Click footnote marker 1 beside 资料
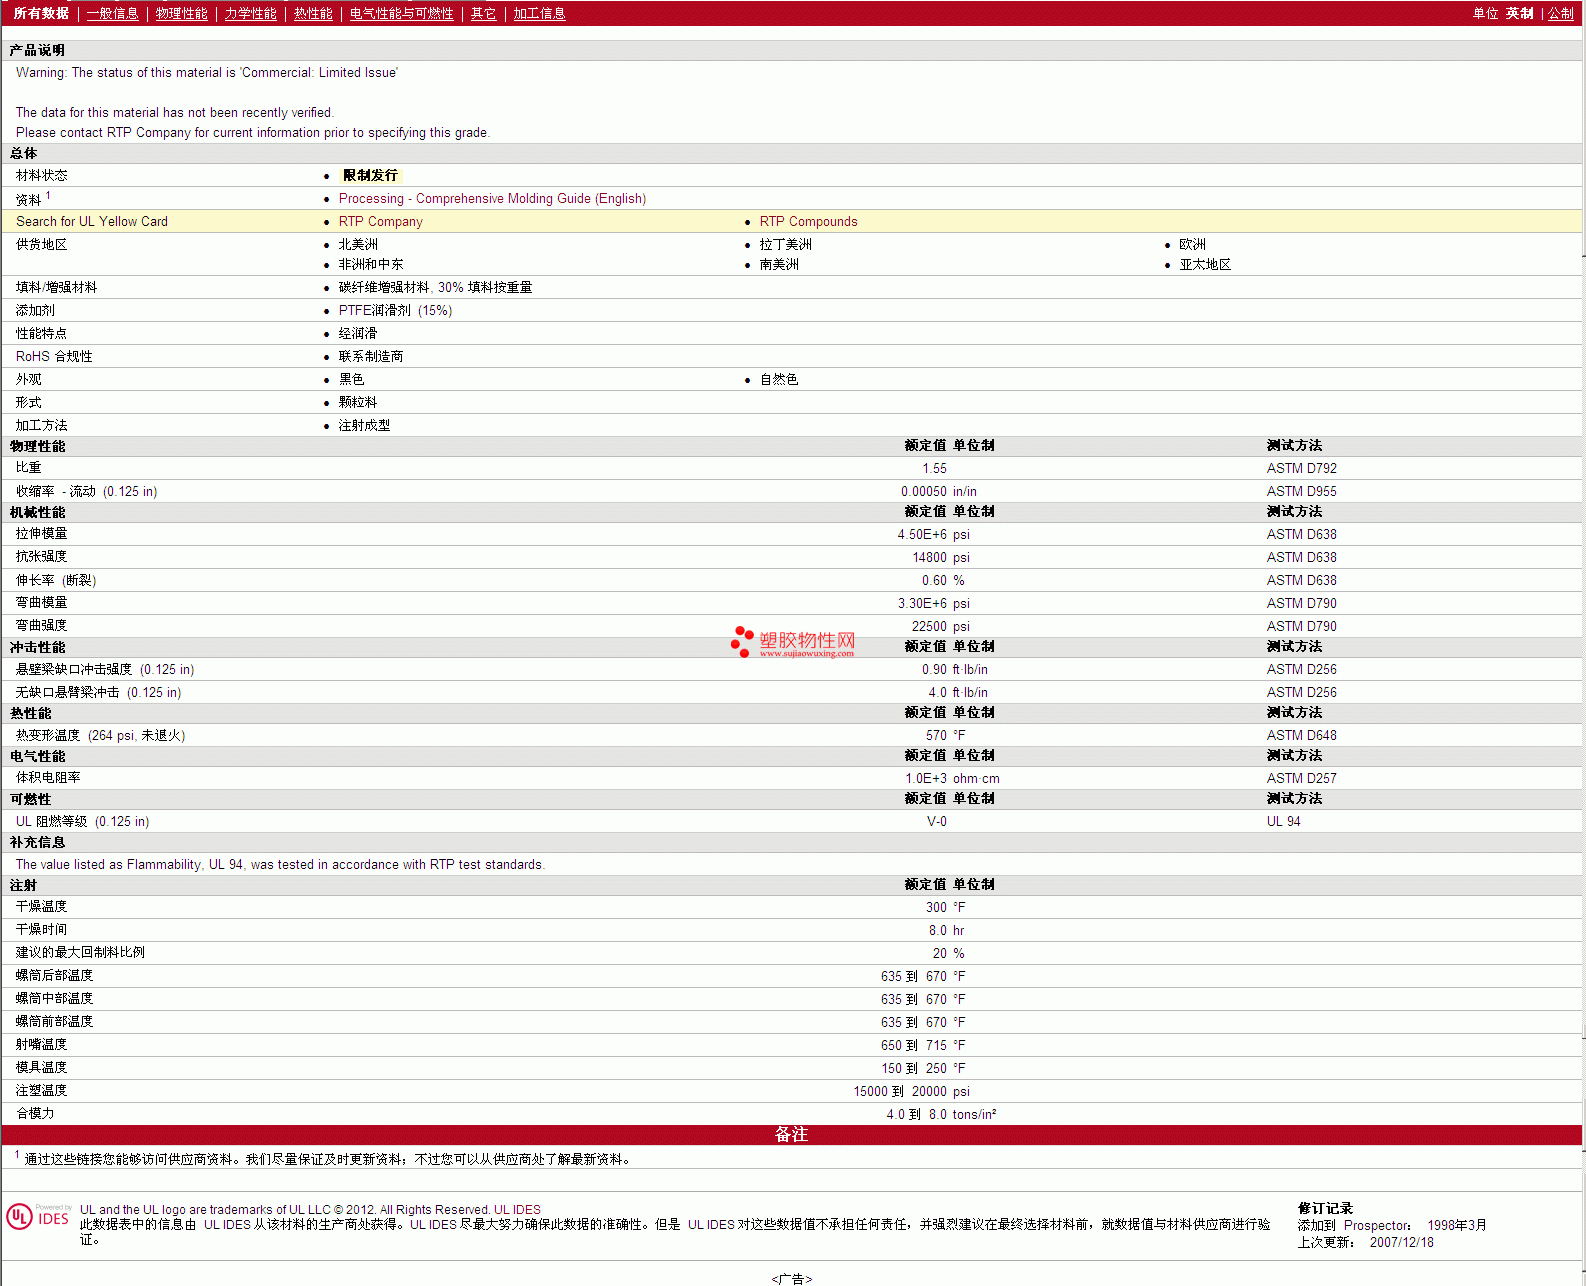The width and height of the screenshot is (1586, 1286). [48, 196]
